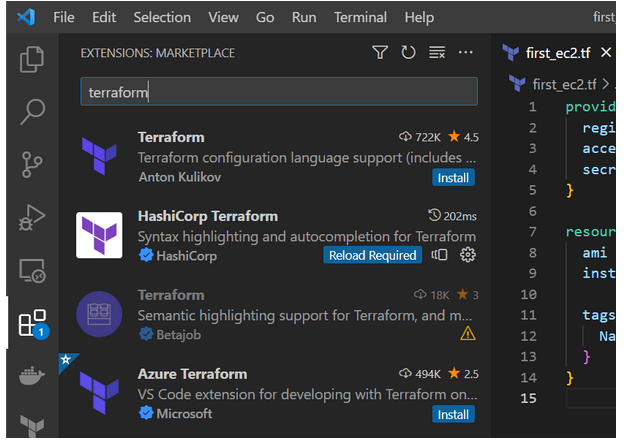Viewport: 626px width, 448px height.
Task: Click the 4.5 star rating
Action: pos(464,137)
